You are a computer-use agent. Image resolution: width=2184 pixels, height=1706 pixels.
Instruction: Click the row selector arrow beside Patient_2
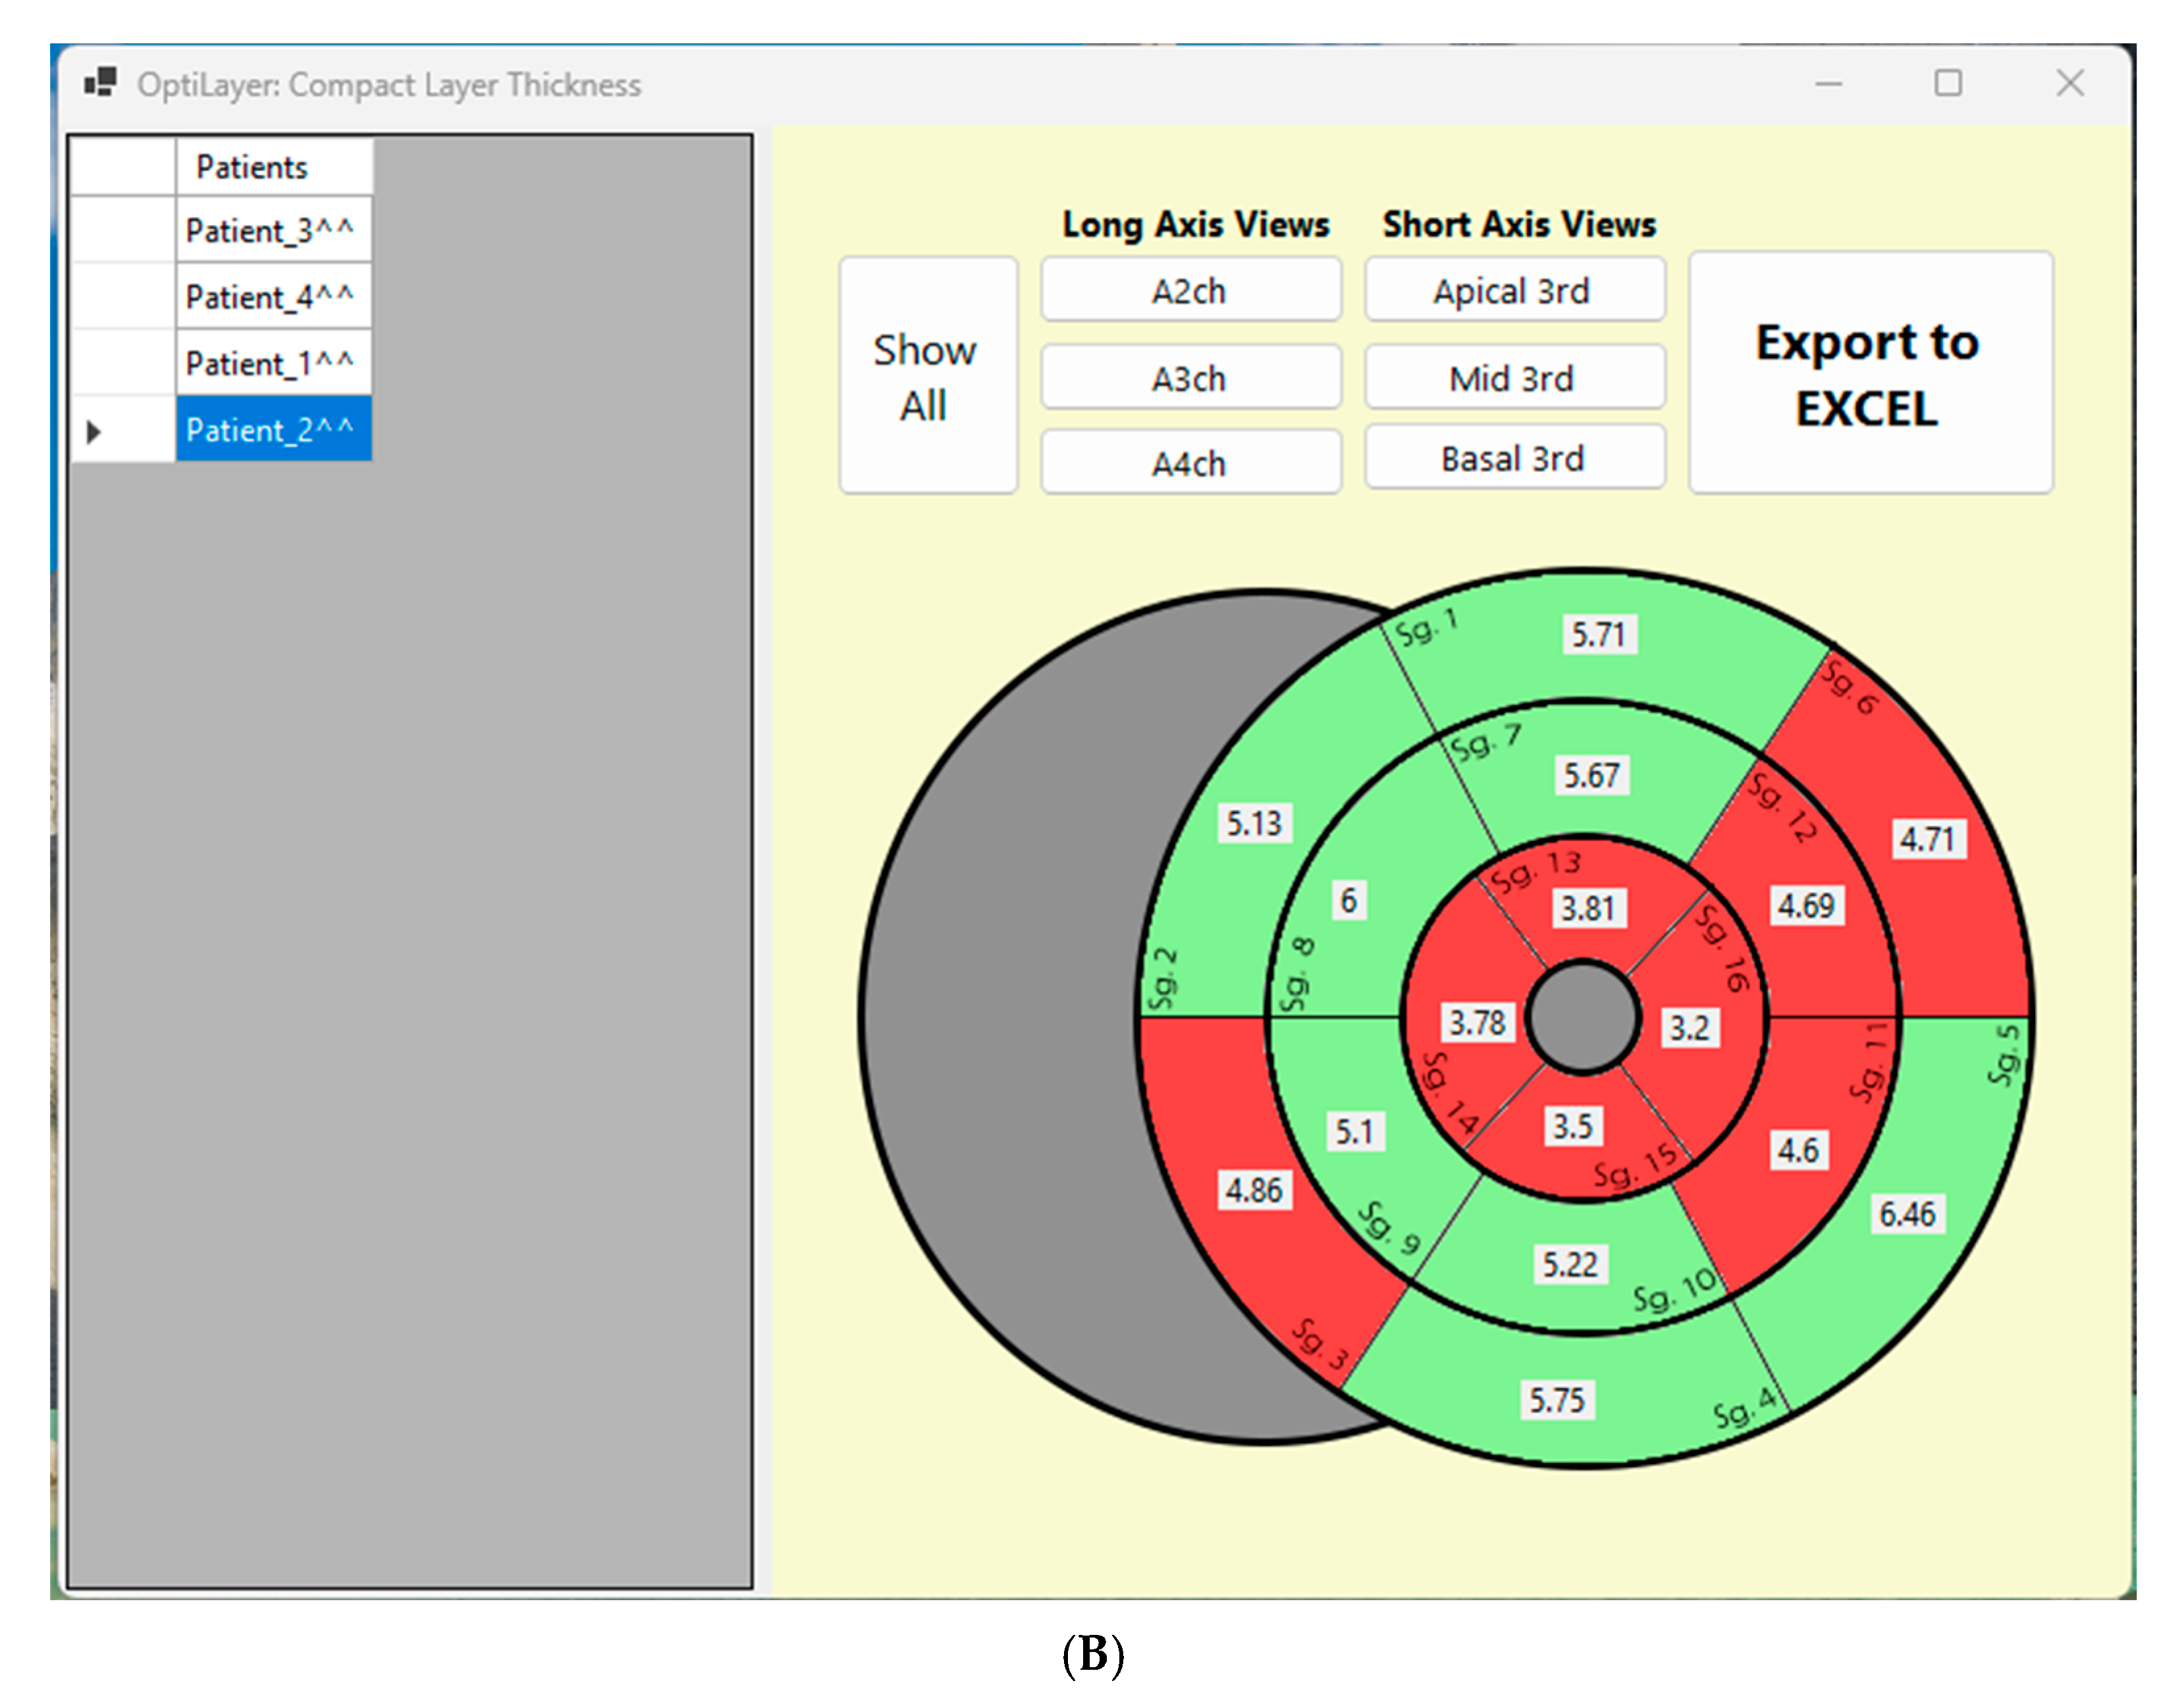94,432
